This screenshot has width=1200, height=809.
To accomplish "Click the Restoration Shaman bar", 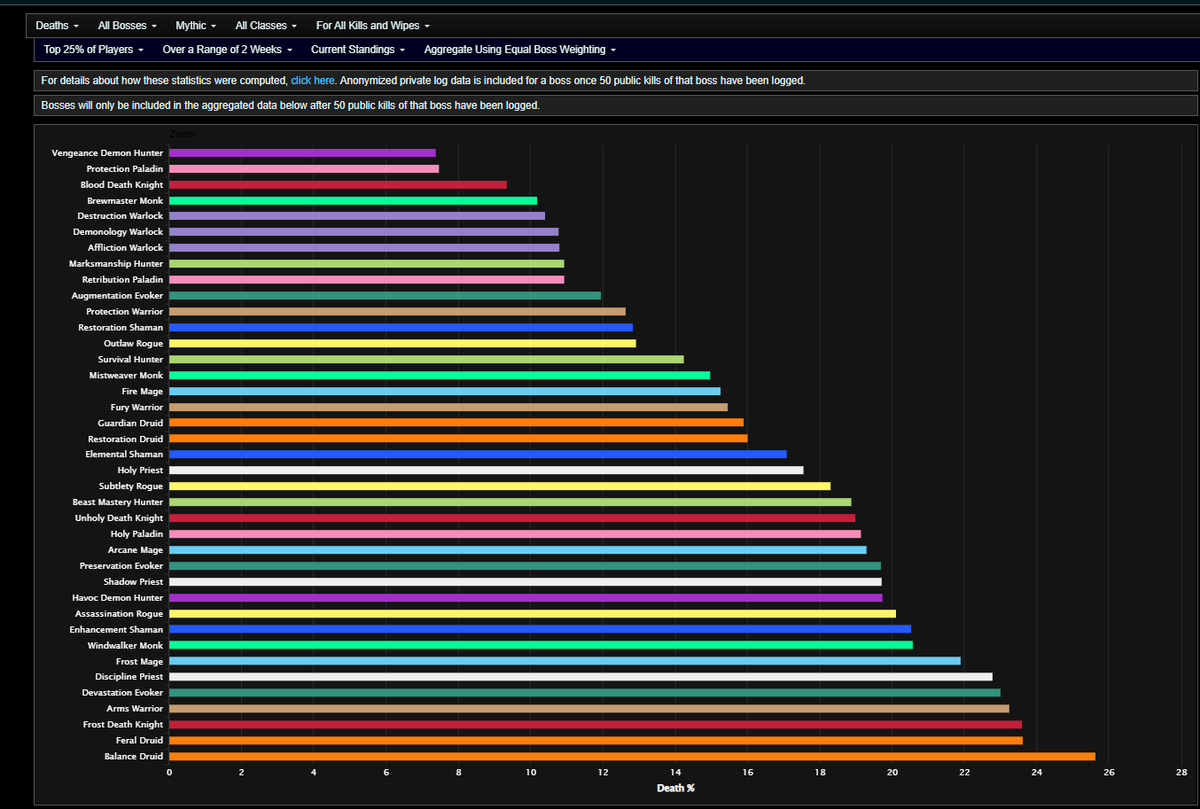I will pos(401,328).
